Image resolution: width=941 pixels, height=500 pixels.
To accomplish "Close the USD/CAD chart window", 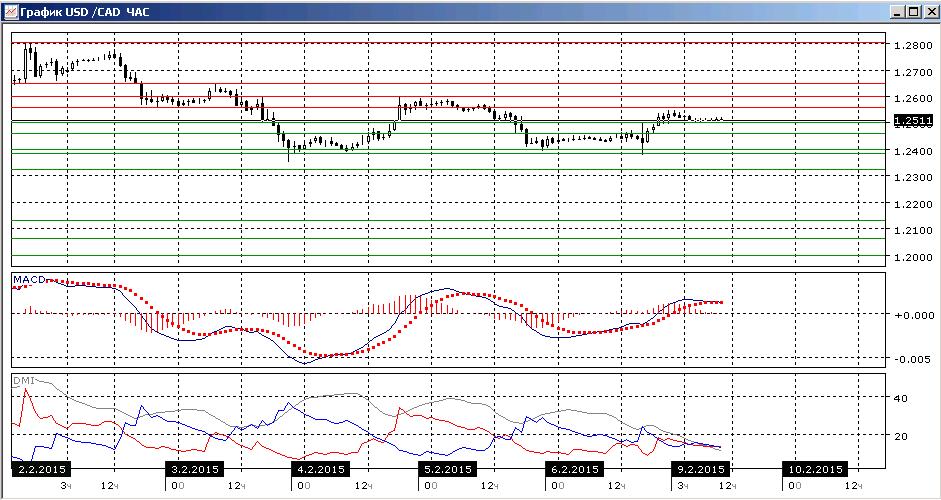I will tap(929, 11).
